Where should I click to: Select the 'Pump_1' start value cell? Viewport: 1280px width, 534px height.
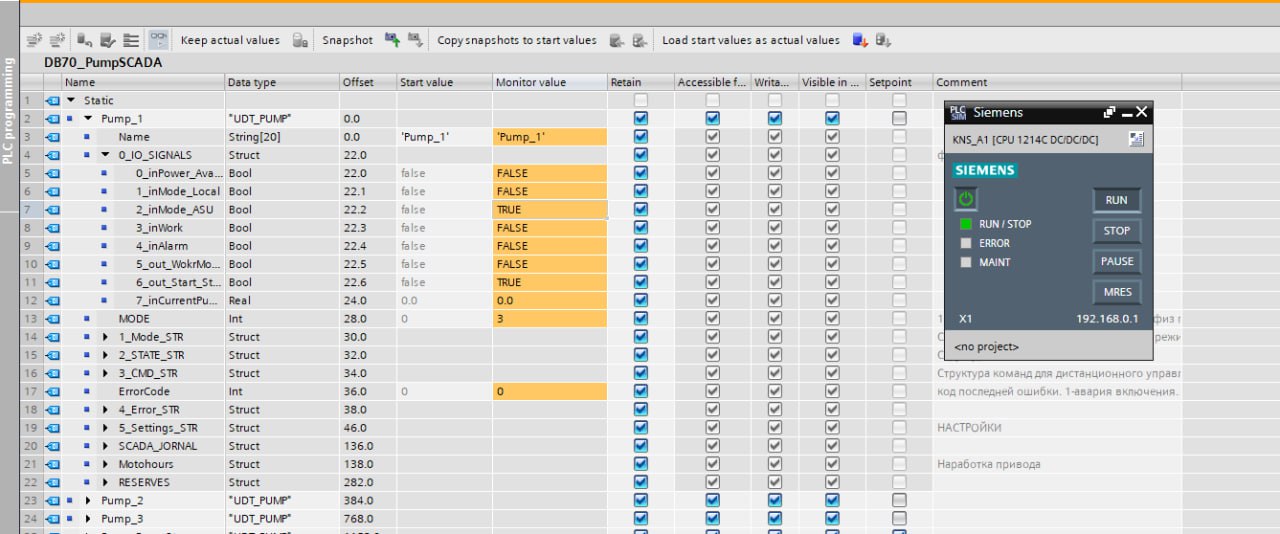[444, 136]
